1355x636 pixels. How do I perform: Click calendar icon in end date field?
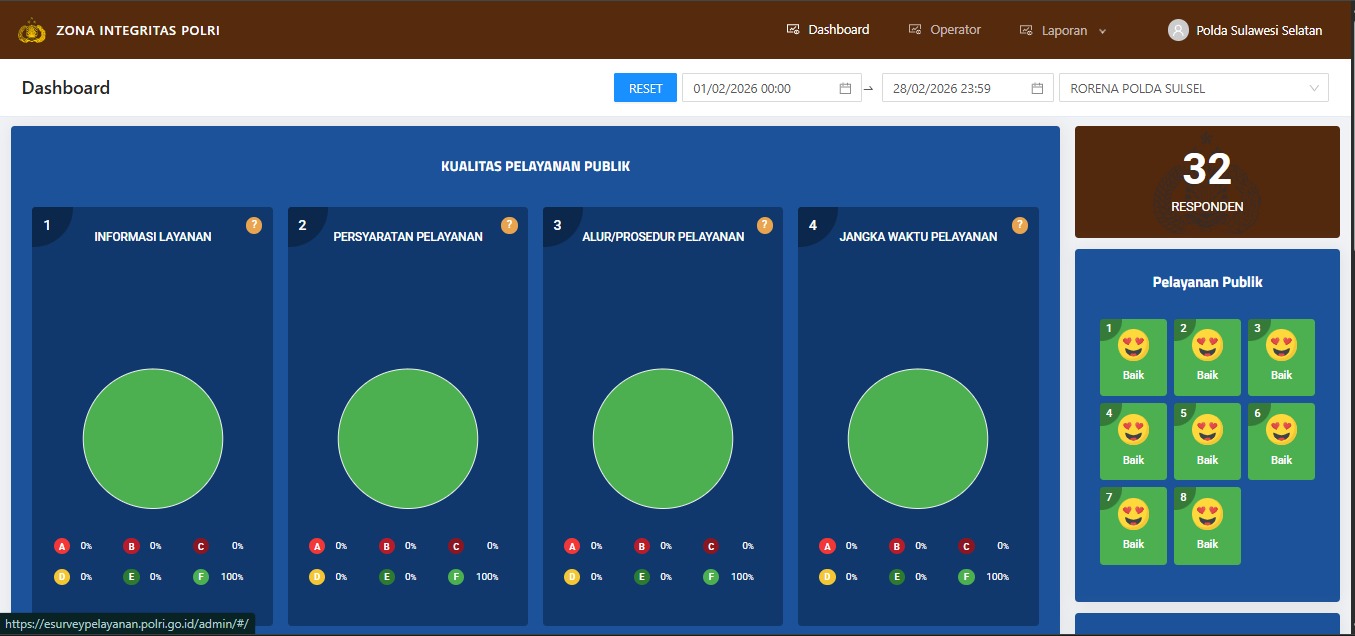[x=1037, y=88]
